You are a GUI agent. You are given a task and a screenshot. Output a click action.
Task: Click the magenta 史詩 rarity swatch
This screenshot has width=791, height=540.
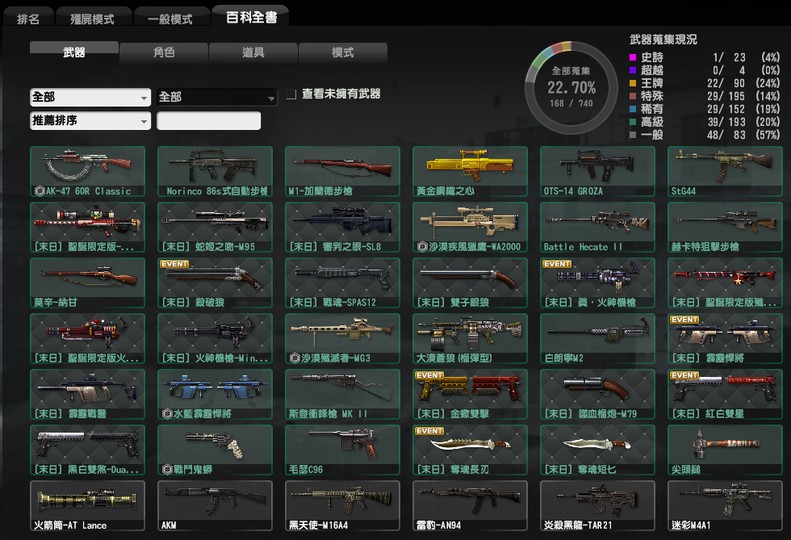point(633,58)
